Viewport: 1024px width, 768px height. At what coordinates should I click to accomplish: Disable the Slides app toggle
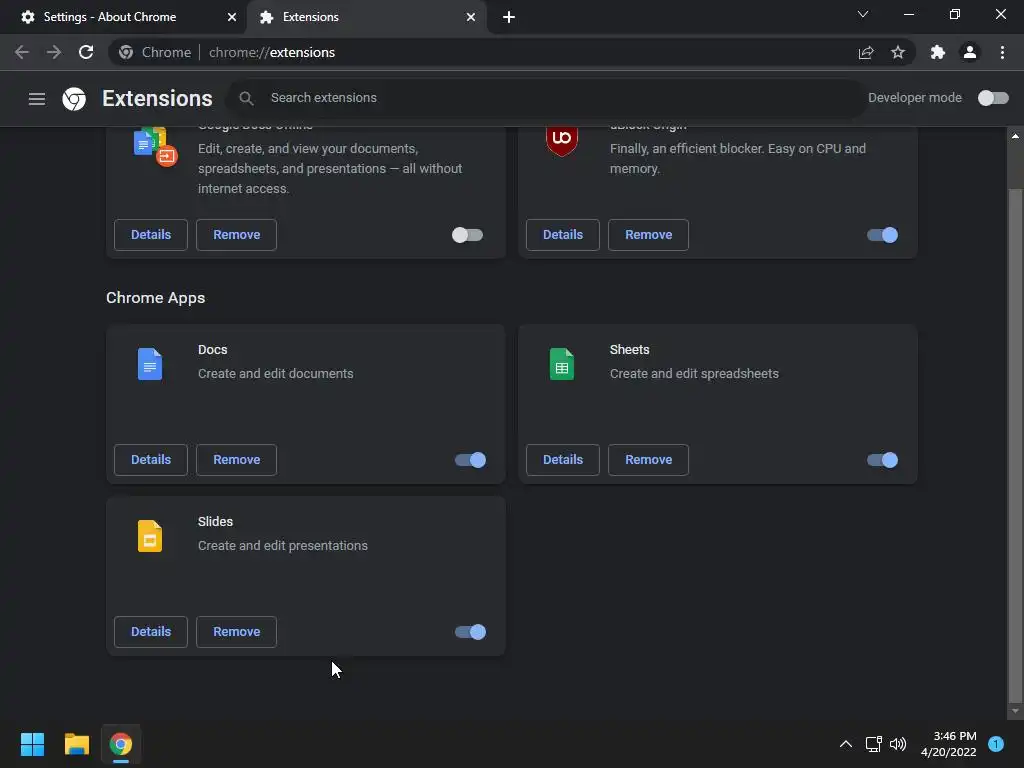click(470, 632)
